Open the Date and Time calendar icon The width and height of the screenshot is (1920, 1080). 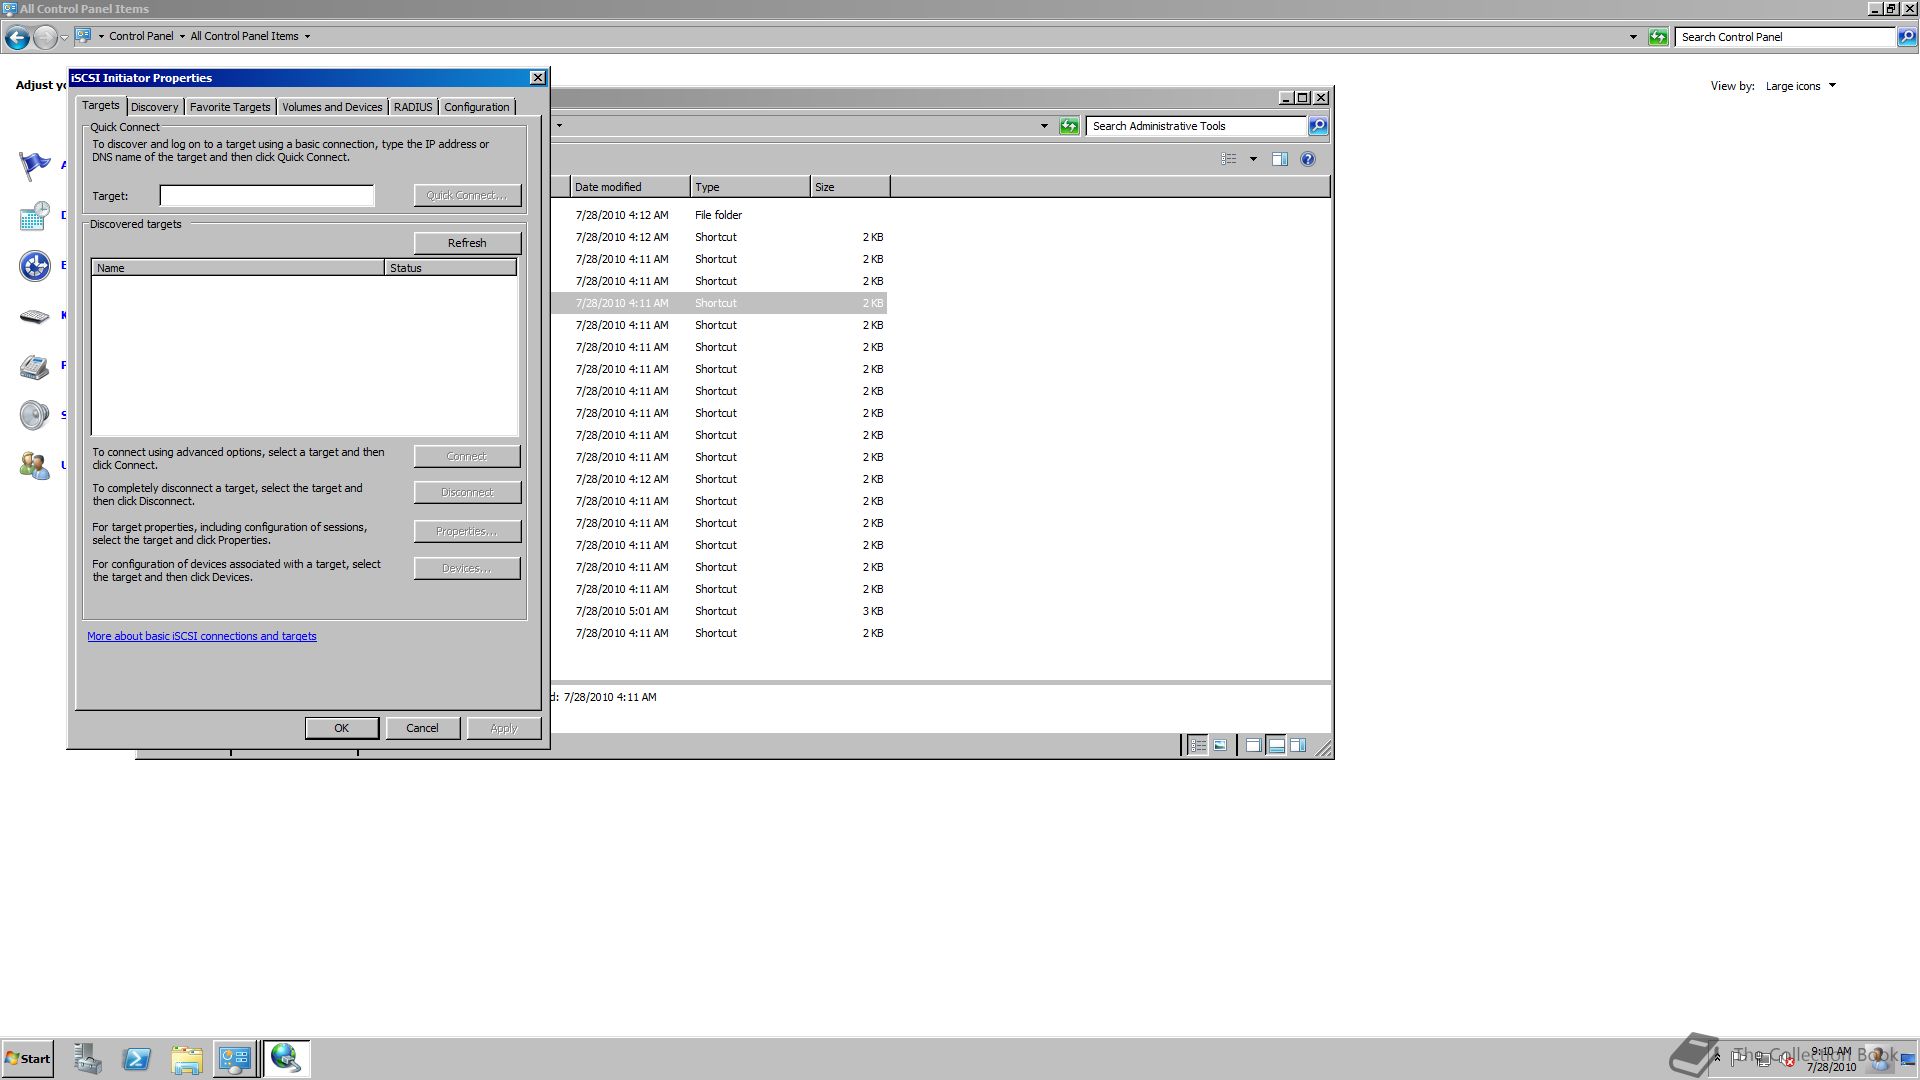pos(34,215)
